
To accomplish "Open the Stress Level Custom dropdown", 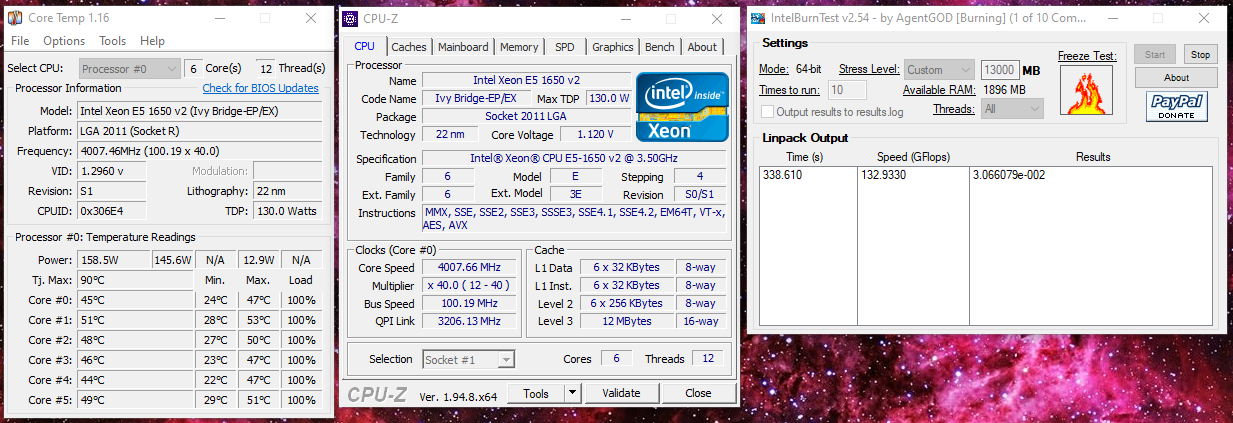I will pyautogui.click(x=939, y=70).
